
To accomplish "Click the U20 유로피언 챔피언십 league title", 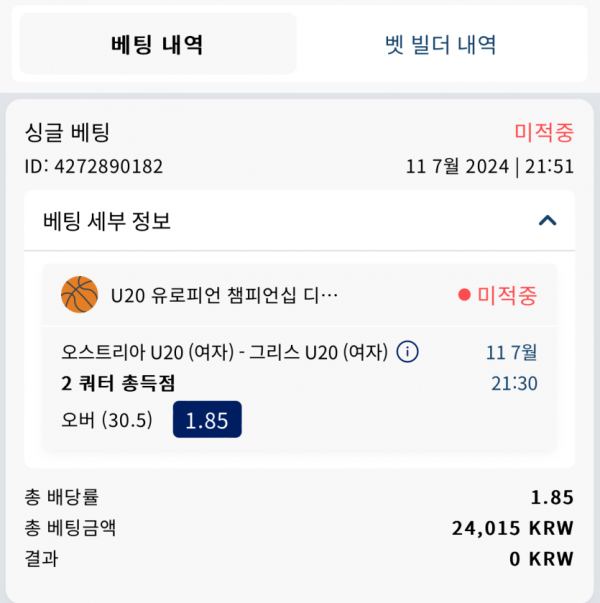I will [x=225, y=295].
